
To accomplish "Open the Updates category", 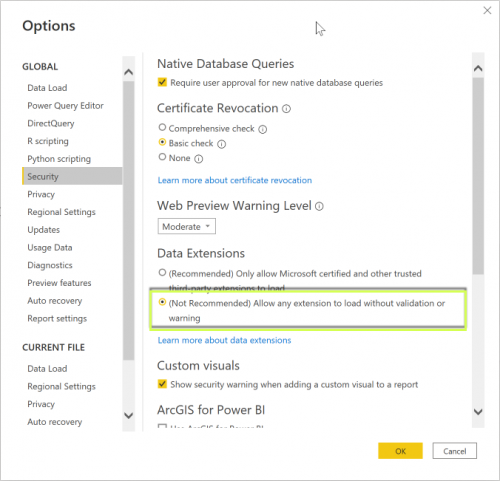I will pyautogui.click(x=44, y=230).
